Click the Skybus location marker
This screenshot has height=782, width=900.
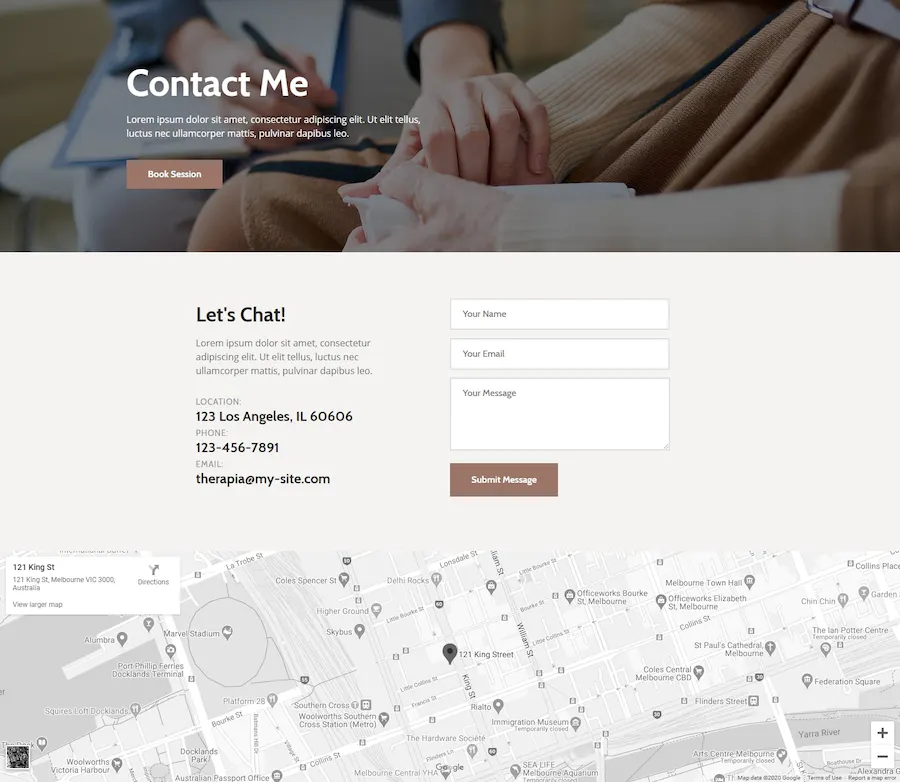pyautogui.click(x=359, y=631)
